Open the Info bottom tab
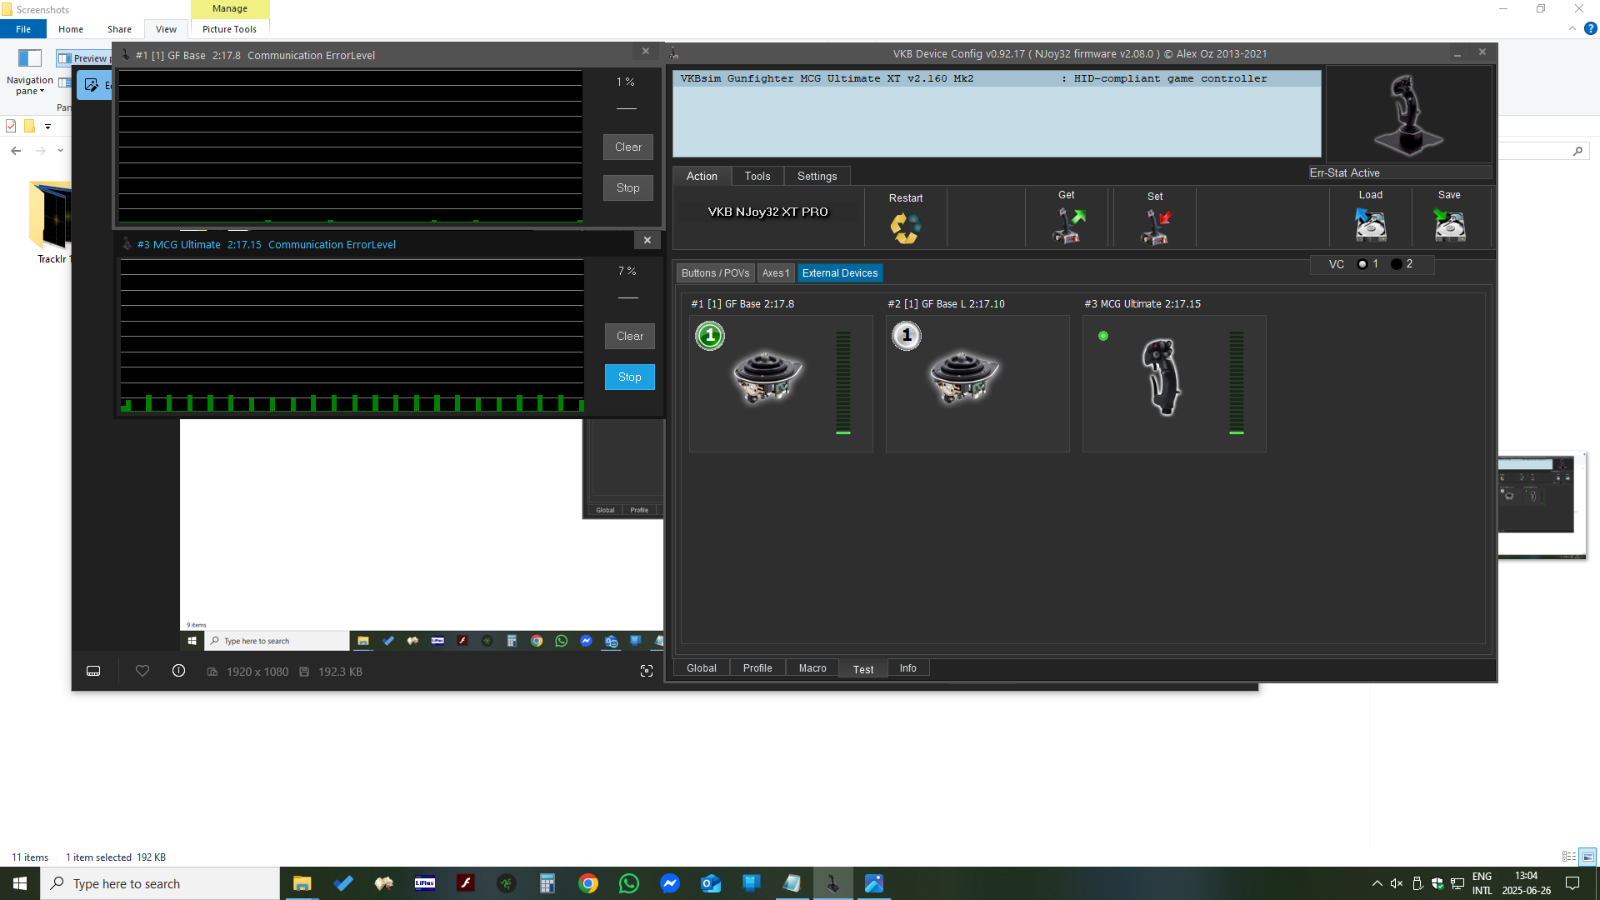The height and width of the screenshot is (900, 1600). pyautogui.click(x=908, y=668)
